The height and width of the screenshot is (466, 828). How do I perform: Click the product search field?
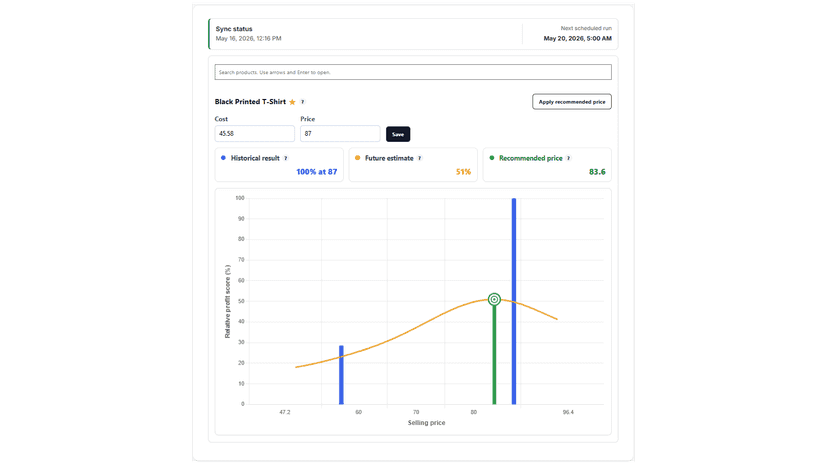click(413, 72)
